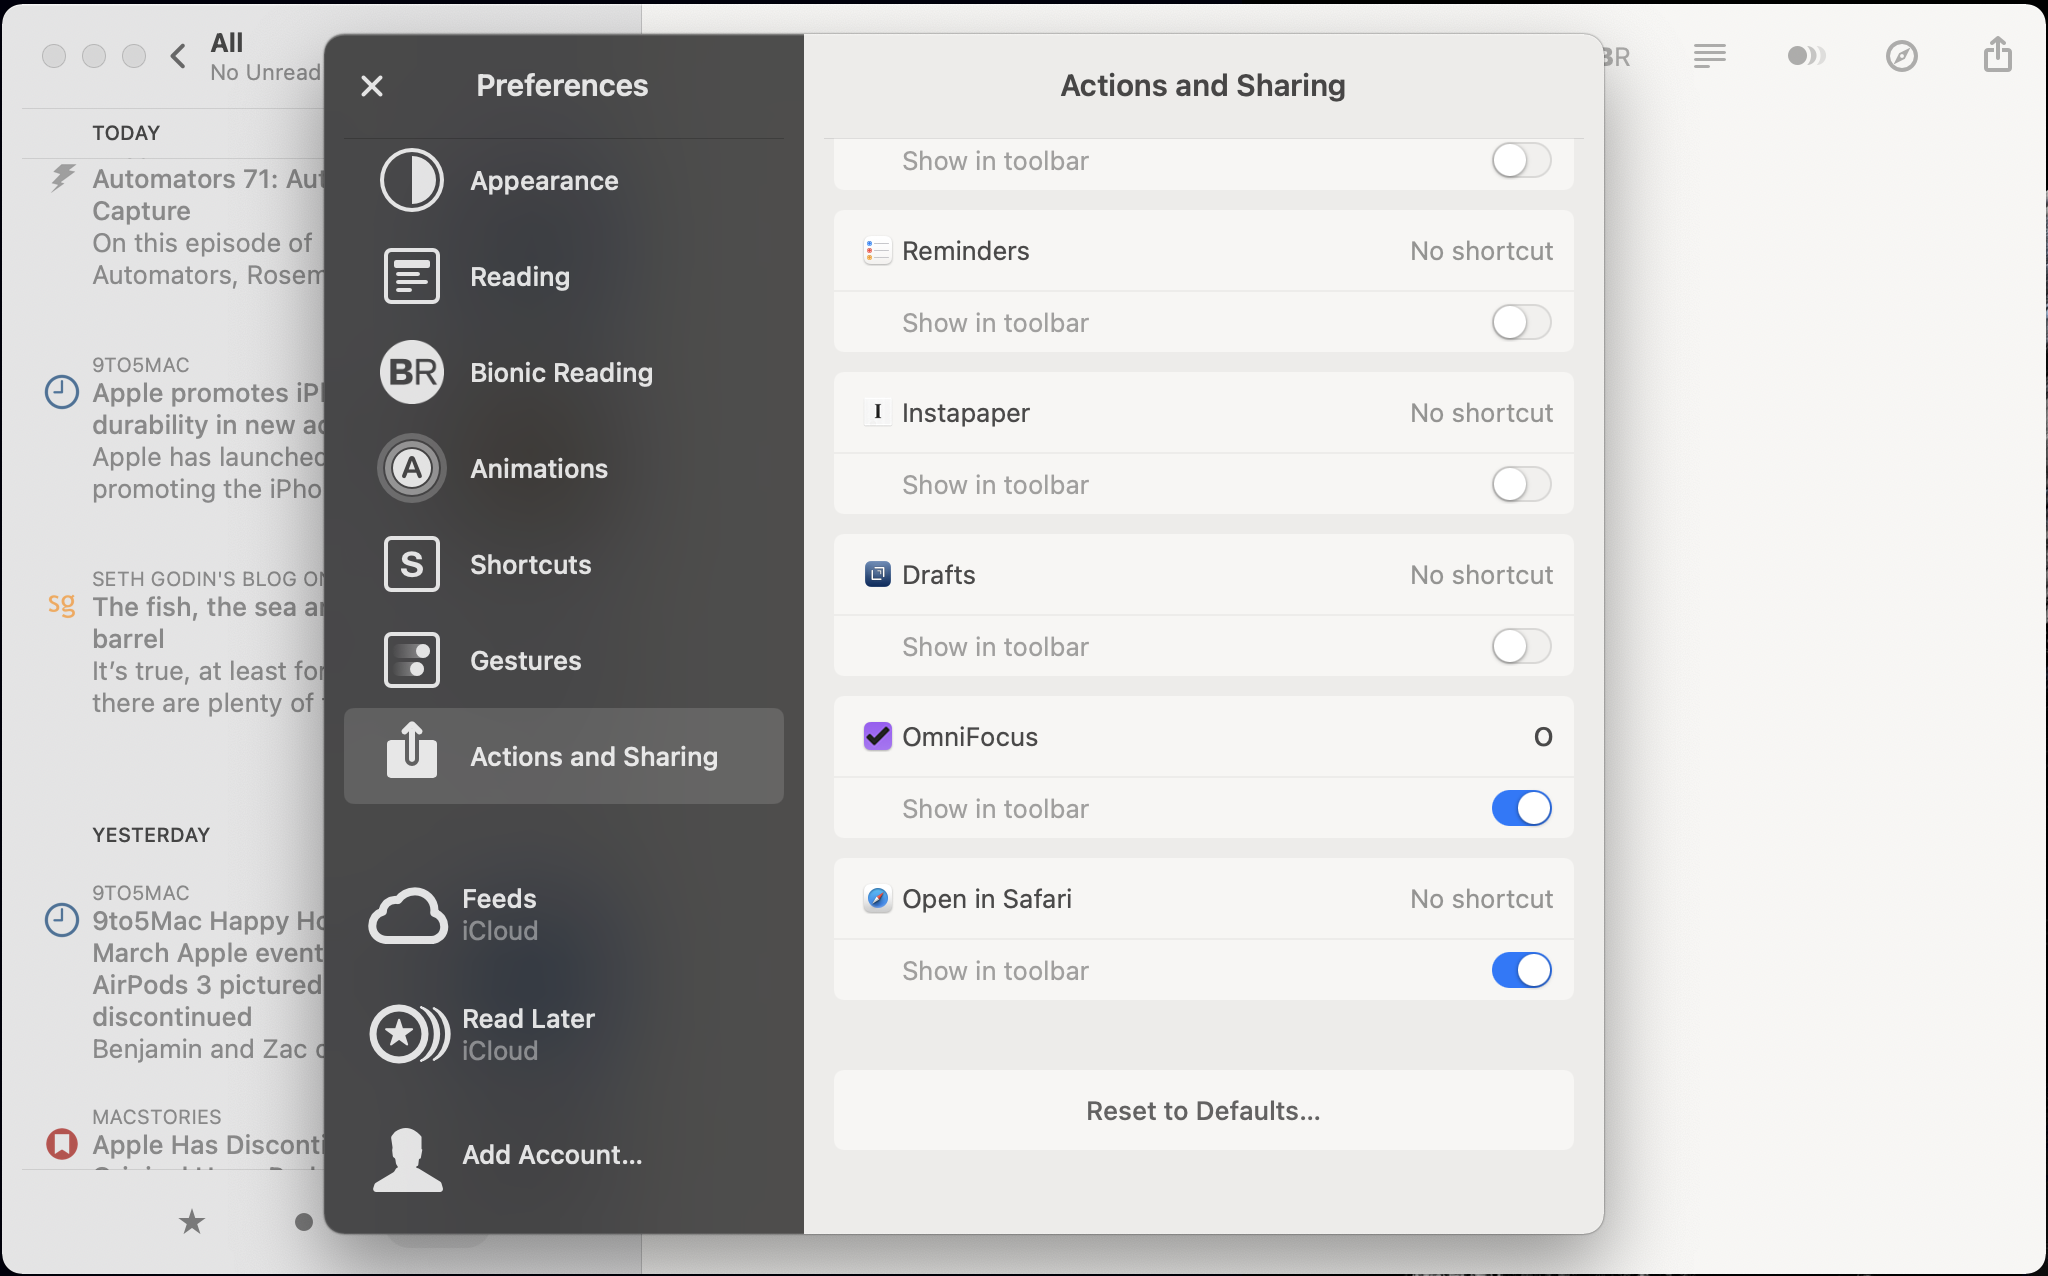2048x1276 pixels.
Task: Go back using the chevron arrow
Action: tap(178, 56)
